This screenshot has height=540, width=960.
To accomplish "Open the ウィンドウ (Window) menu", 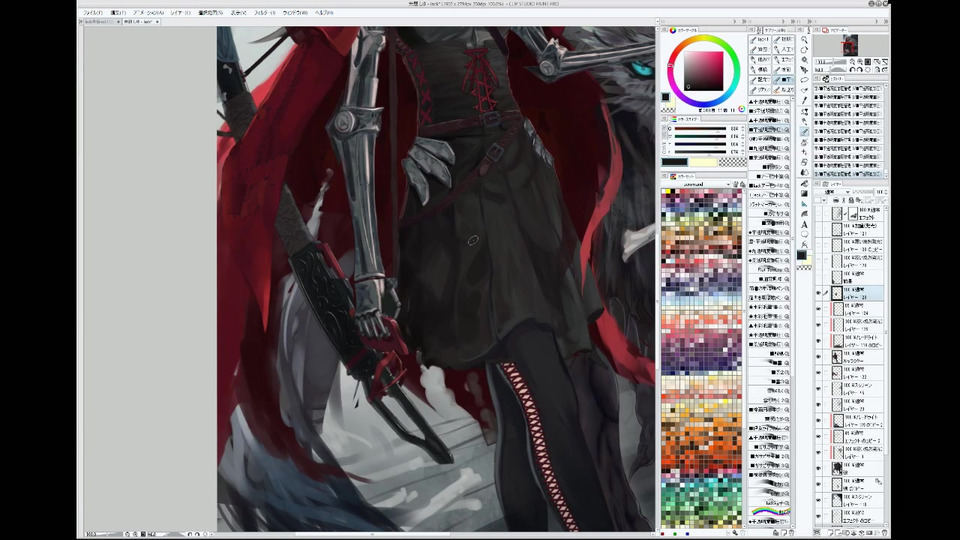I will [295, 12].
